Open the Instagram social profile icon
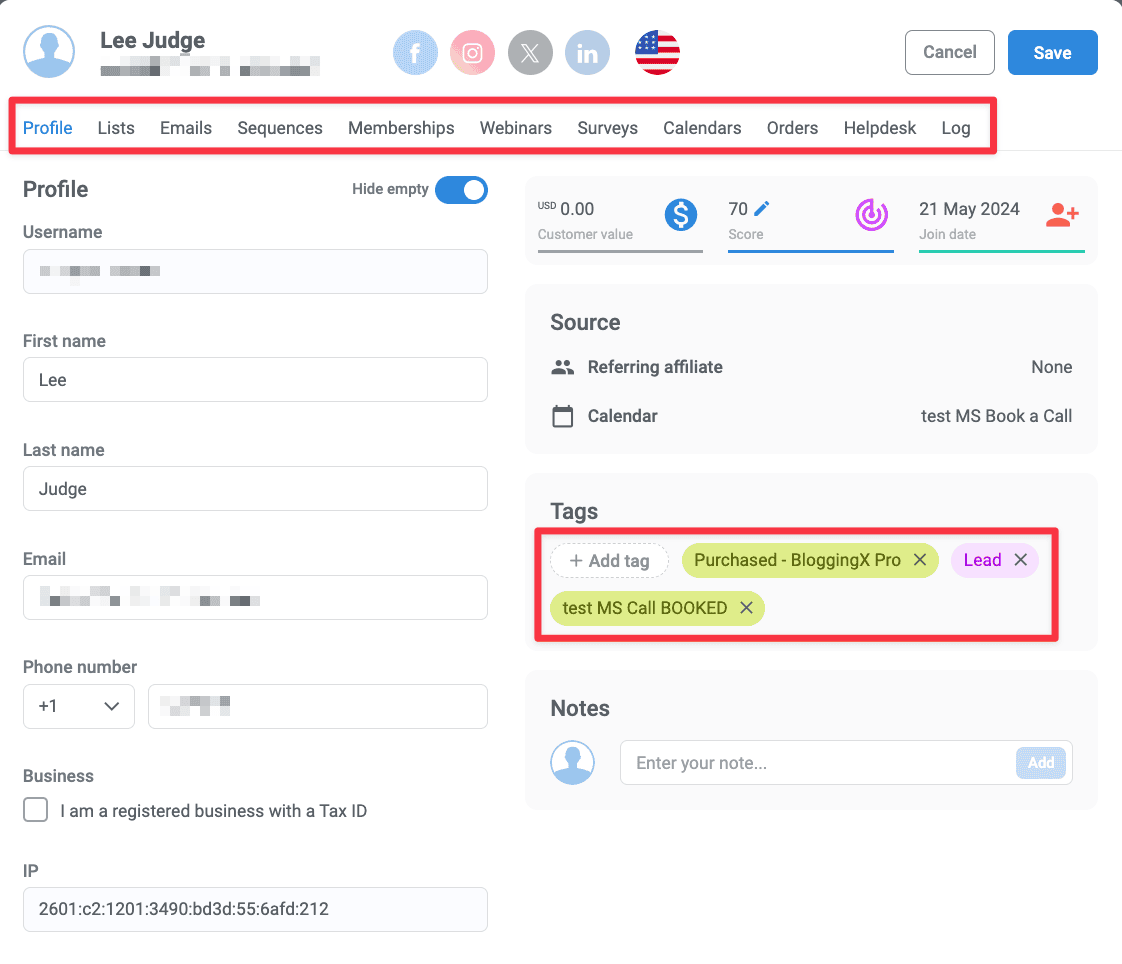The height and width of the screenshot is (964, 1122). [x=472, y=52]
